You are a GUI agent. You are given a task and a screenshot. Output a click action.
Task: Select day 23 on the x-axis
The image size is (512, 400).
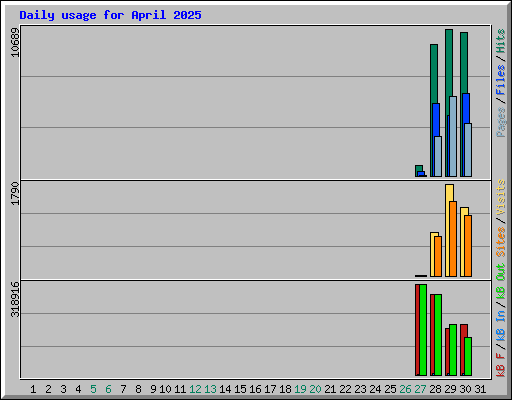click(x=360, y=389)
